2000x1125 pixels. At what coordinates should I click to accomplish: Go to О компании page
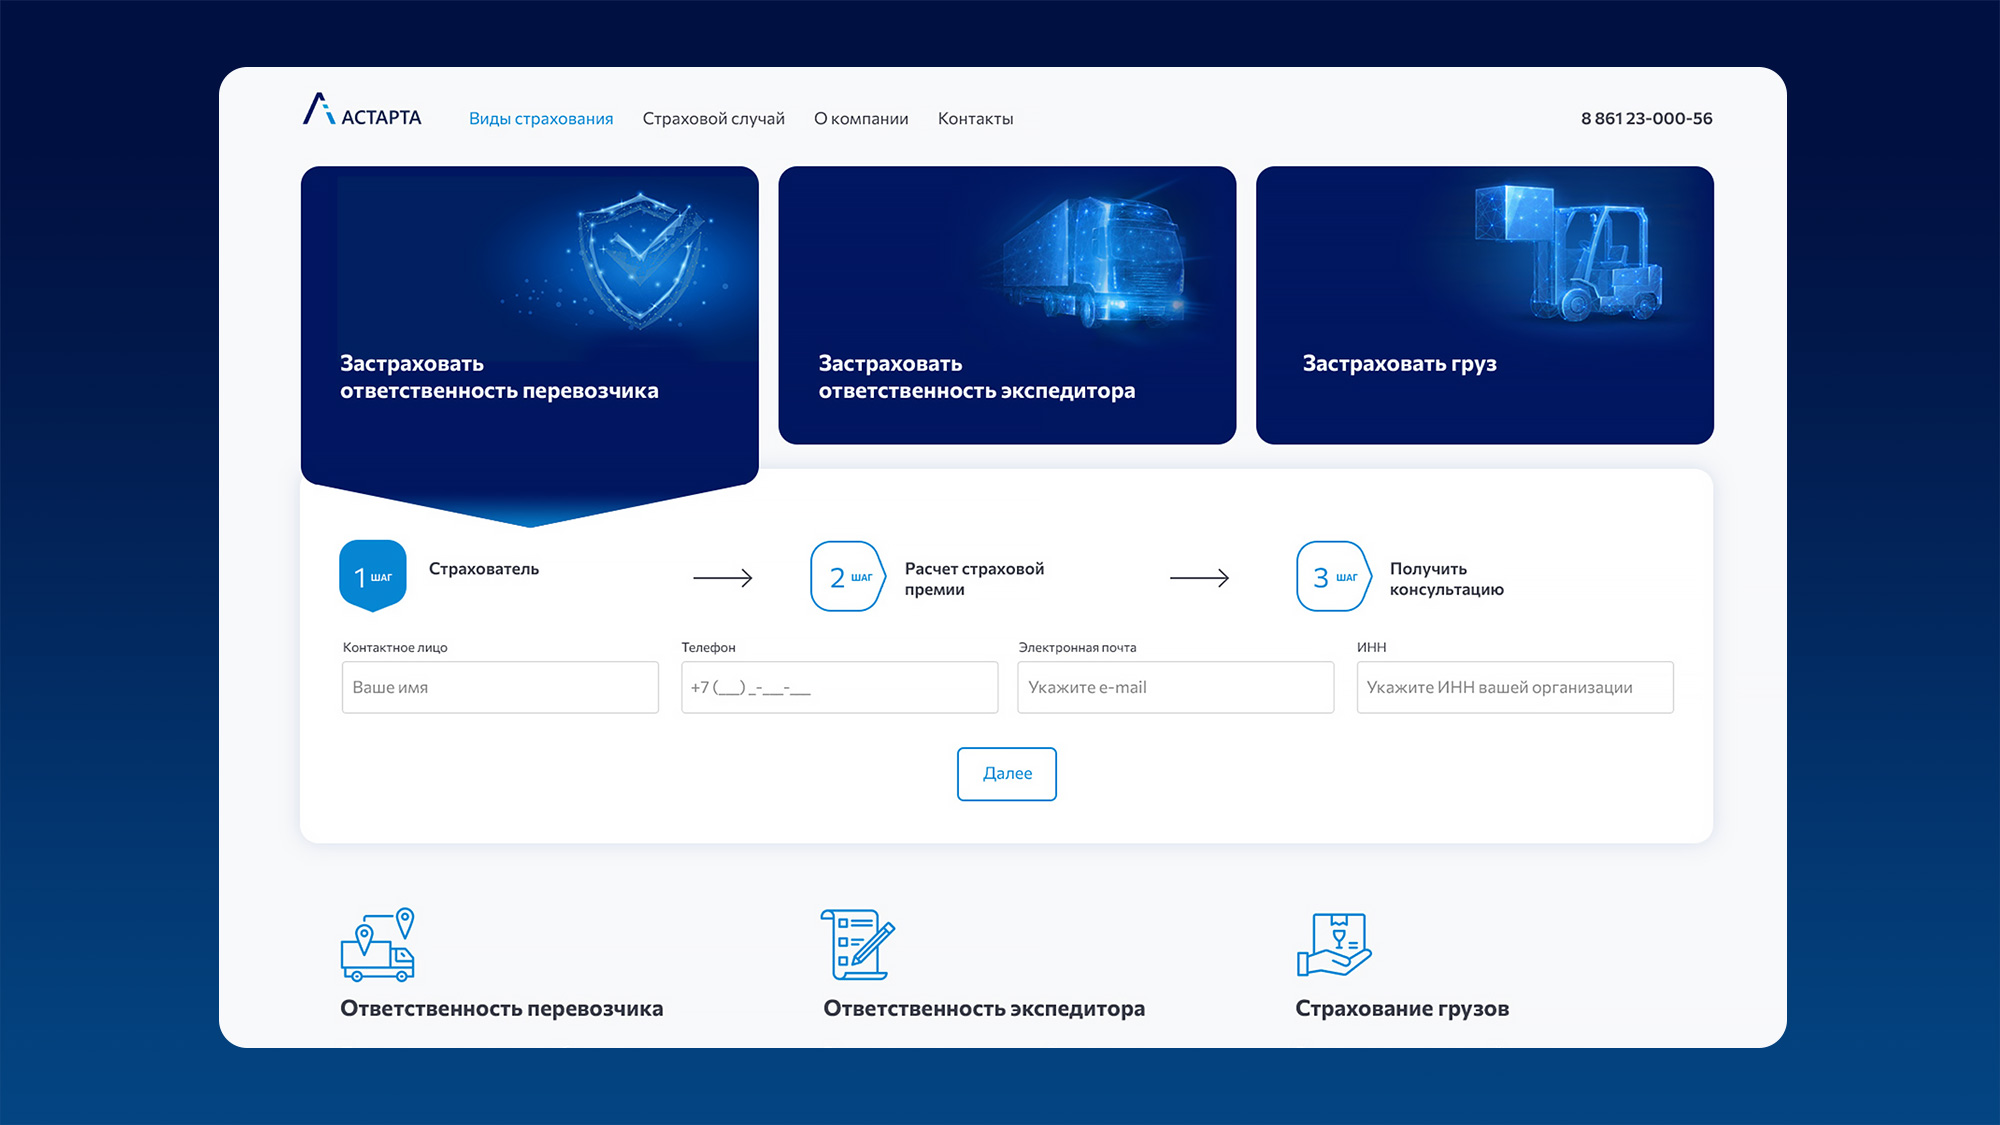(x=861, y=119)
